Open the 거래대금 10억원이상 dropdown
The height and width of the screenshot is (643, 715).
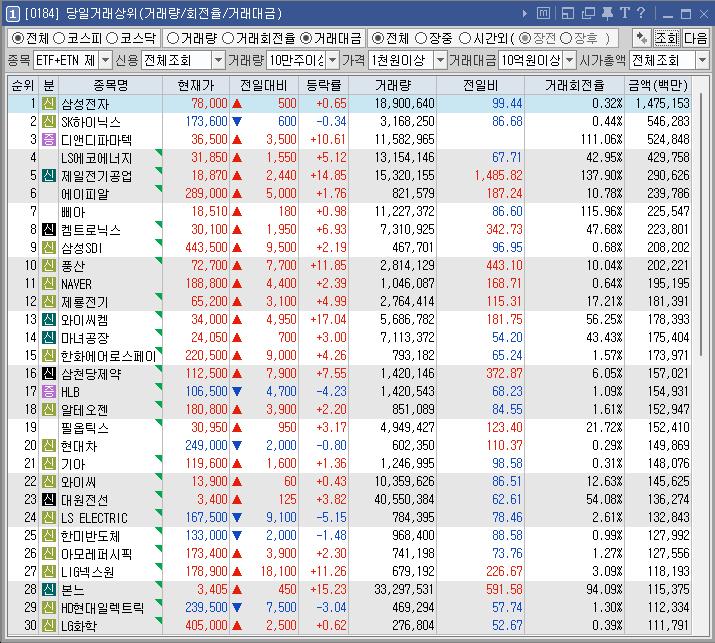(x=570, y=60)
